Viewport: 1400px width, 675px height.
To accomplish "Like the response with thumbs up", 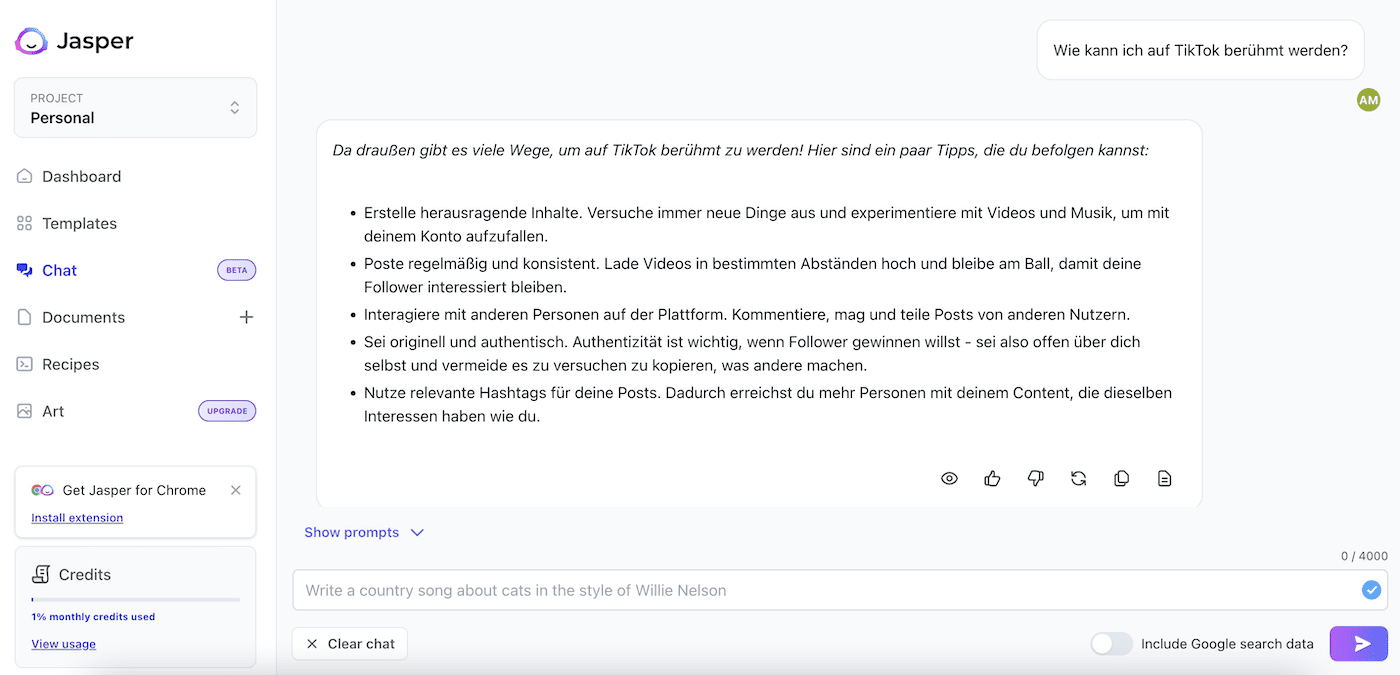I will (x=992, y=479).
